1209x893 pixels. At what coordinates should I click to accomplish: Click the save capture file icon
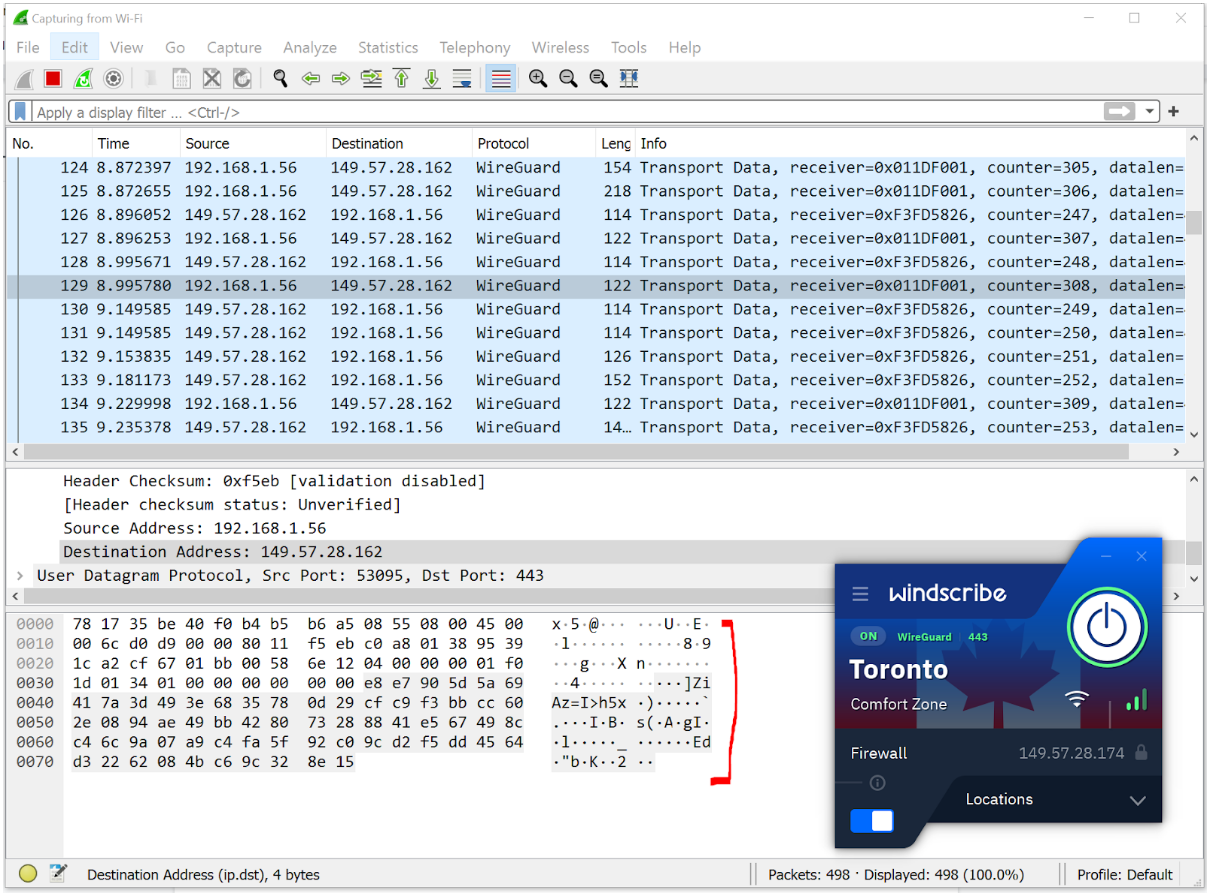click(x=181, y=78)
